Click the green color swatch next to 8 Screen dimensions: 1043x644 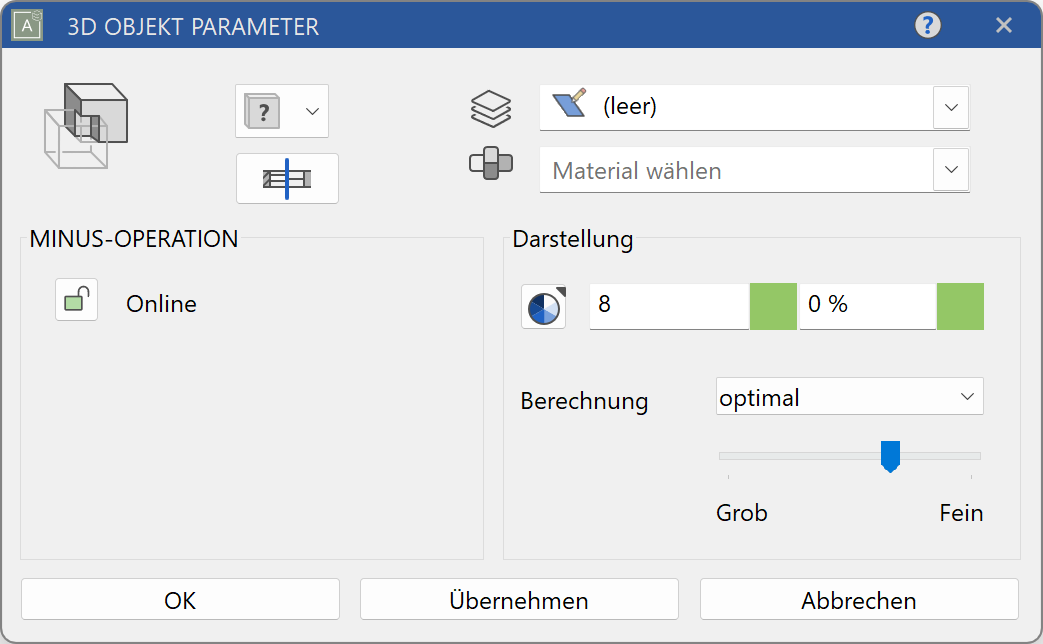772,306
